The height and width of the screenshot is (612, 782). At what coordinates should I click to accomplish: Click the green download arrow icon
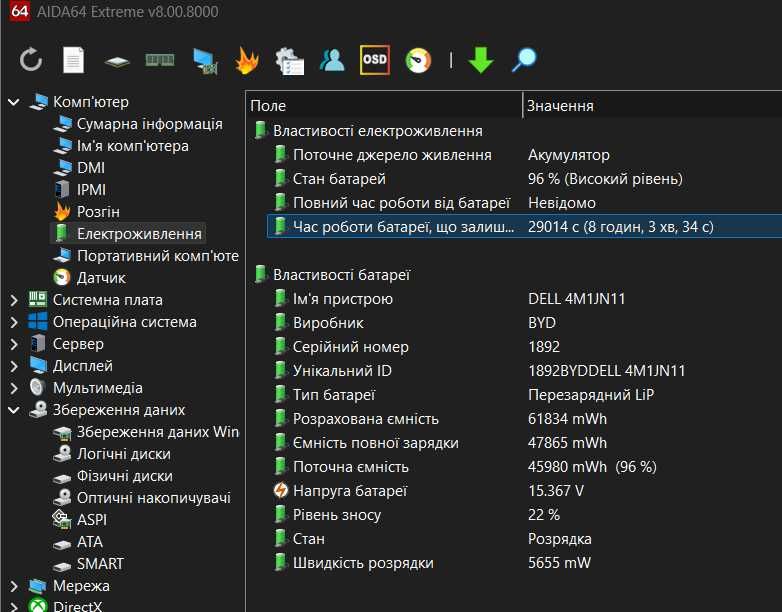481,60
